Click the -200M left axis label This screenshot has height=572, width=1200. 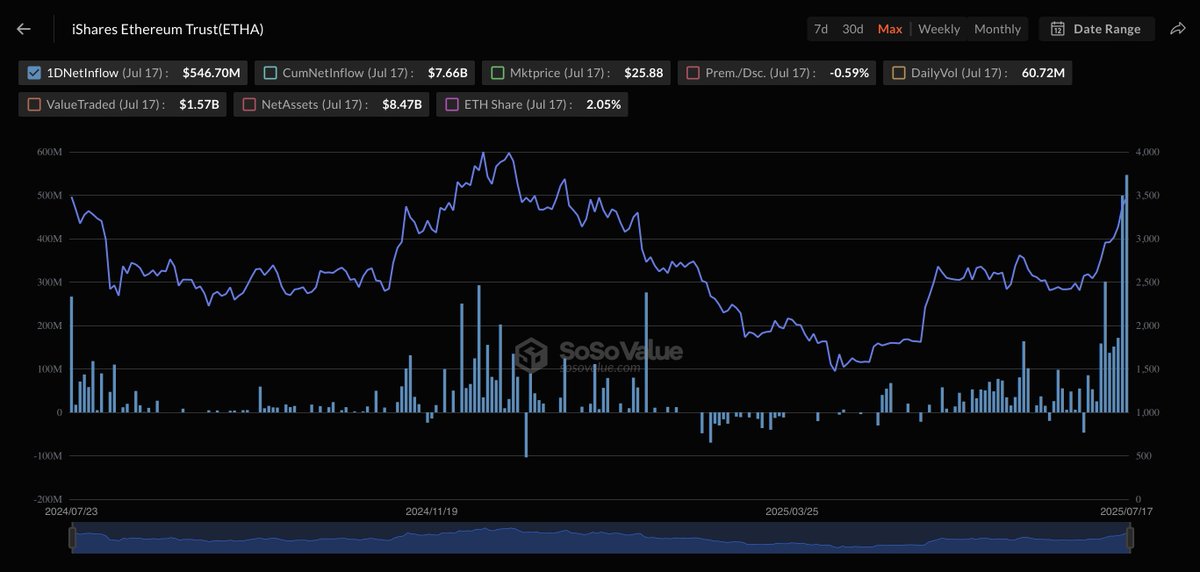(x=48, y=499)
